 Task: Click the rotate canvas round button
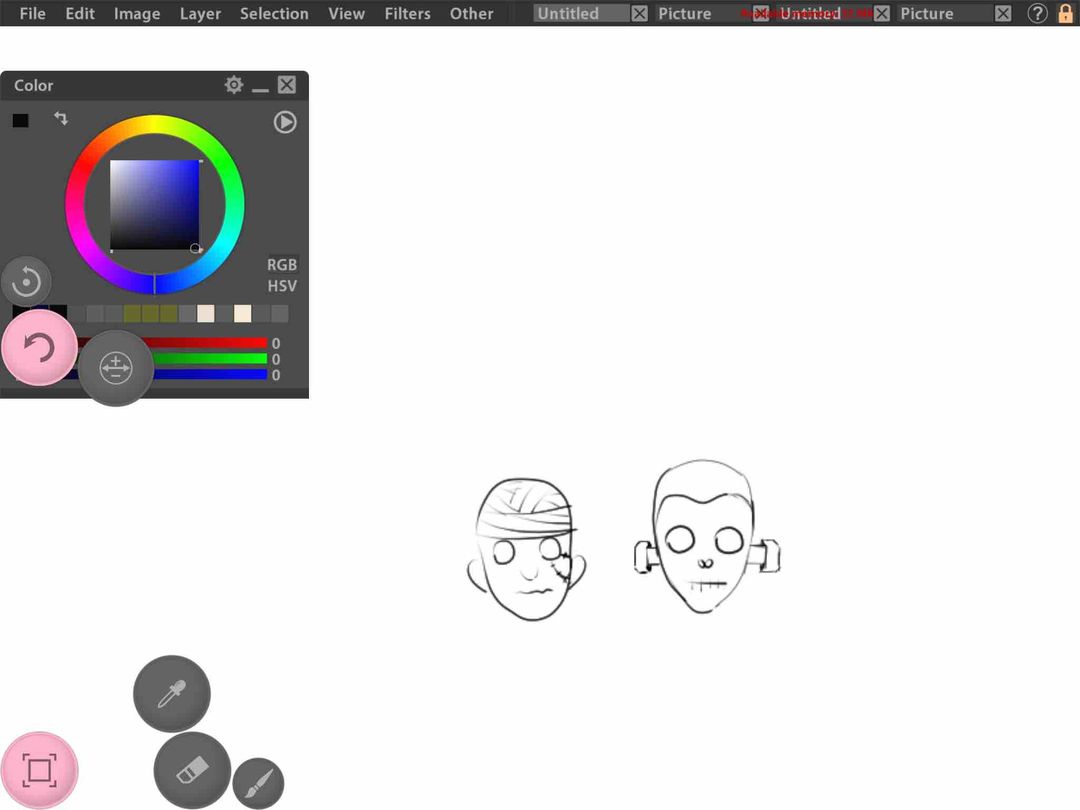26,282
